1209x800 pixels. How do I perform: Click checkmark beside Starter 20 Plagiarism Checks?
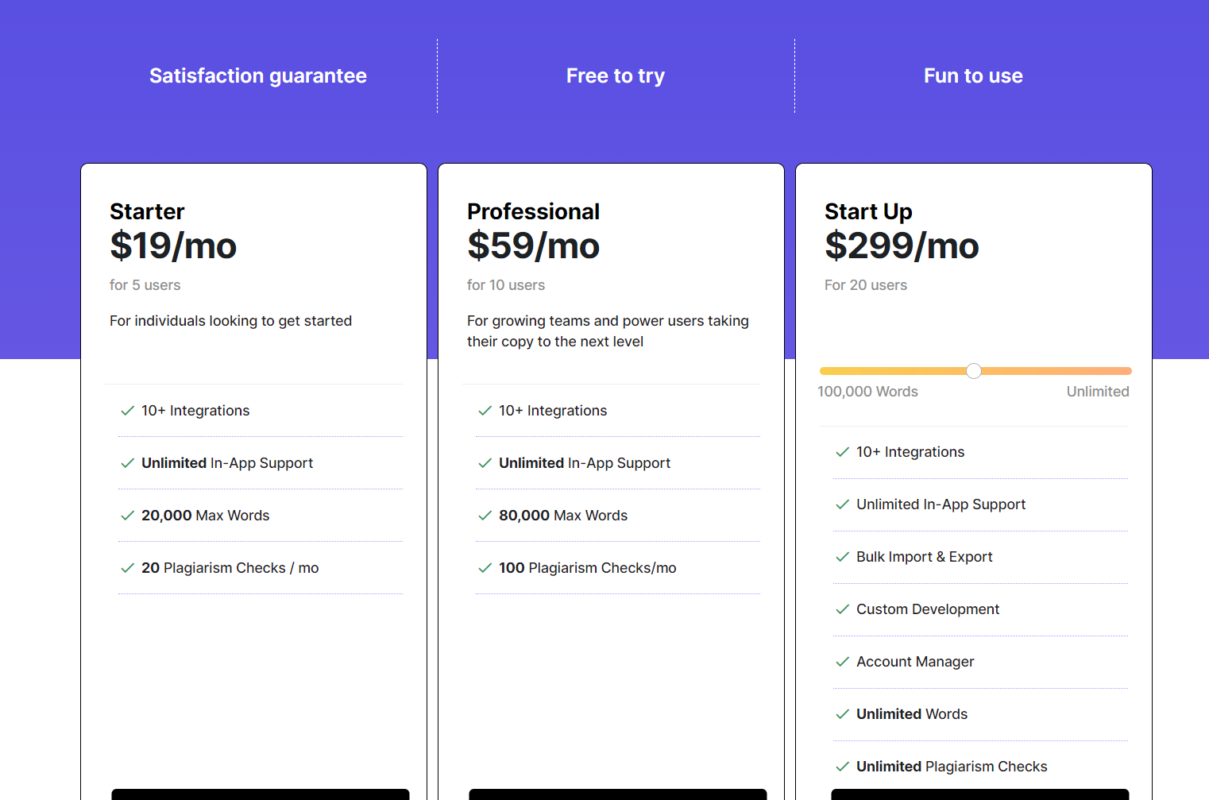(127, 568)
